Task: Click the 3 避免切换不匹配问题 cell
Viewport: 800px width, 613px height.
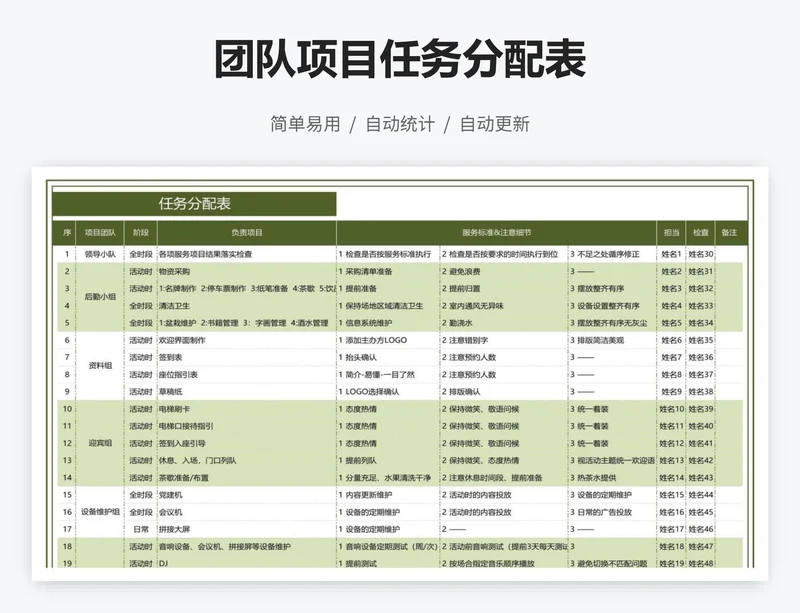Action: [612, 563]
